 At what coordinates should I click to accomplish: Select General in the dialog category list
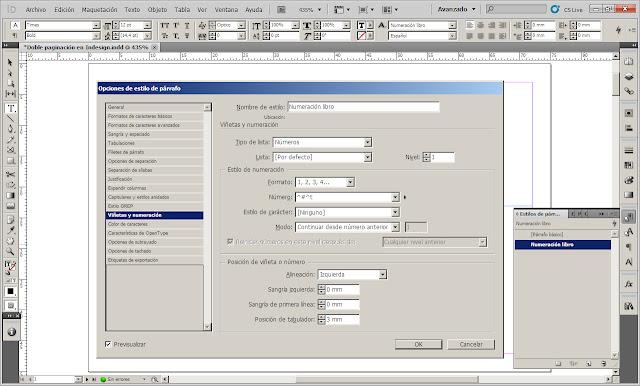[x=155, y=107]
